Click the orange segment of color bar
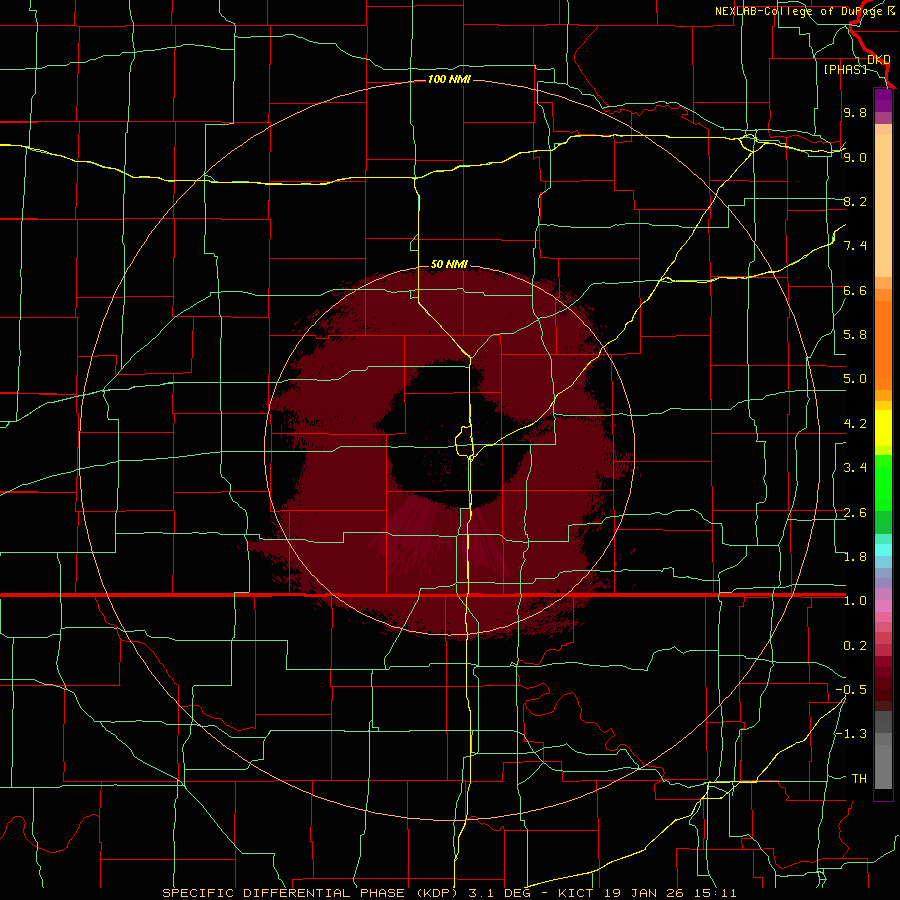900x900 pixels. 883,345
